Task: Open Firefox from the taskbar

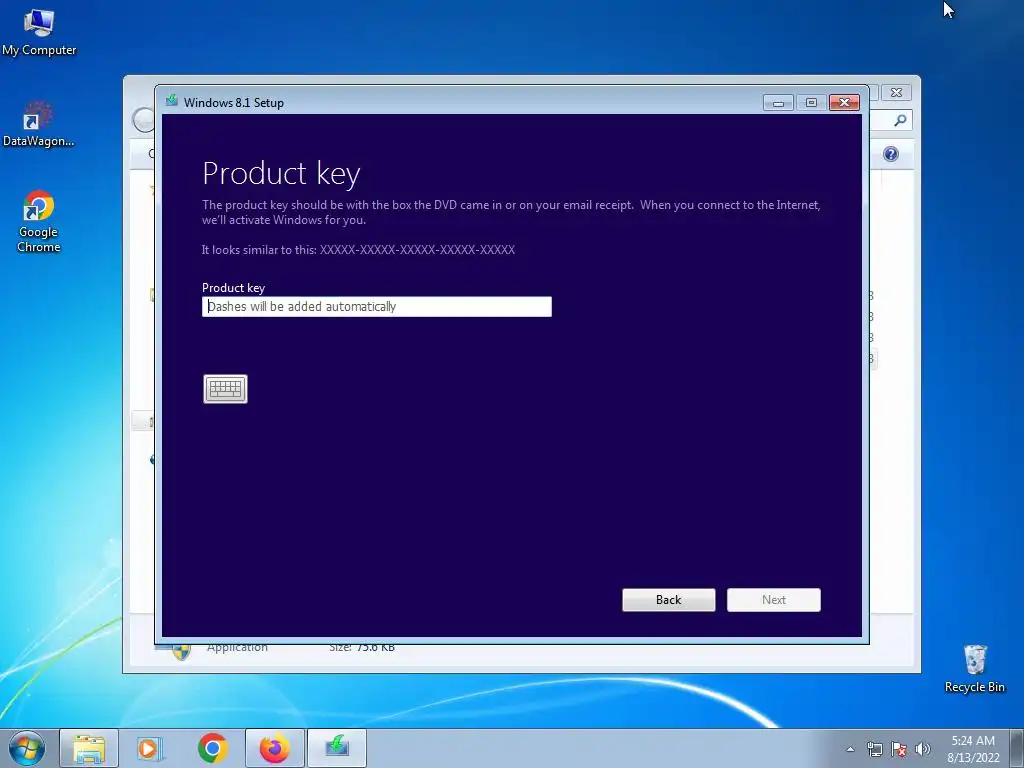Action: click(275, 748)
